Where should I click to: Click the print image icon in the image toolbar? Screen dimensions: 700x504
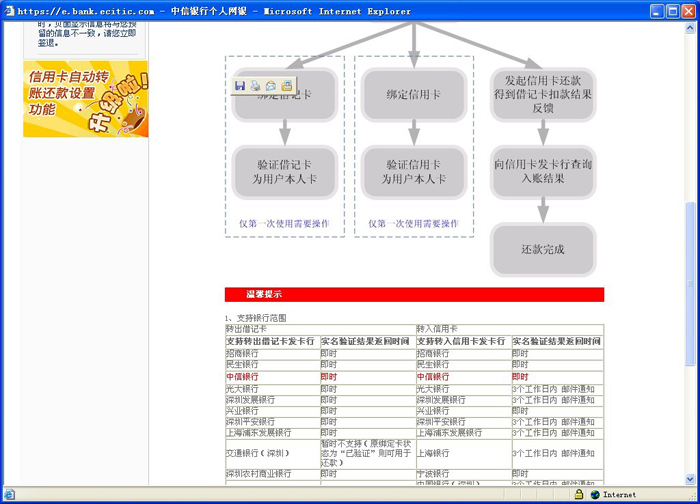pyautogui.click(x=256, y=86)
